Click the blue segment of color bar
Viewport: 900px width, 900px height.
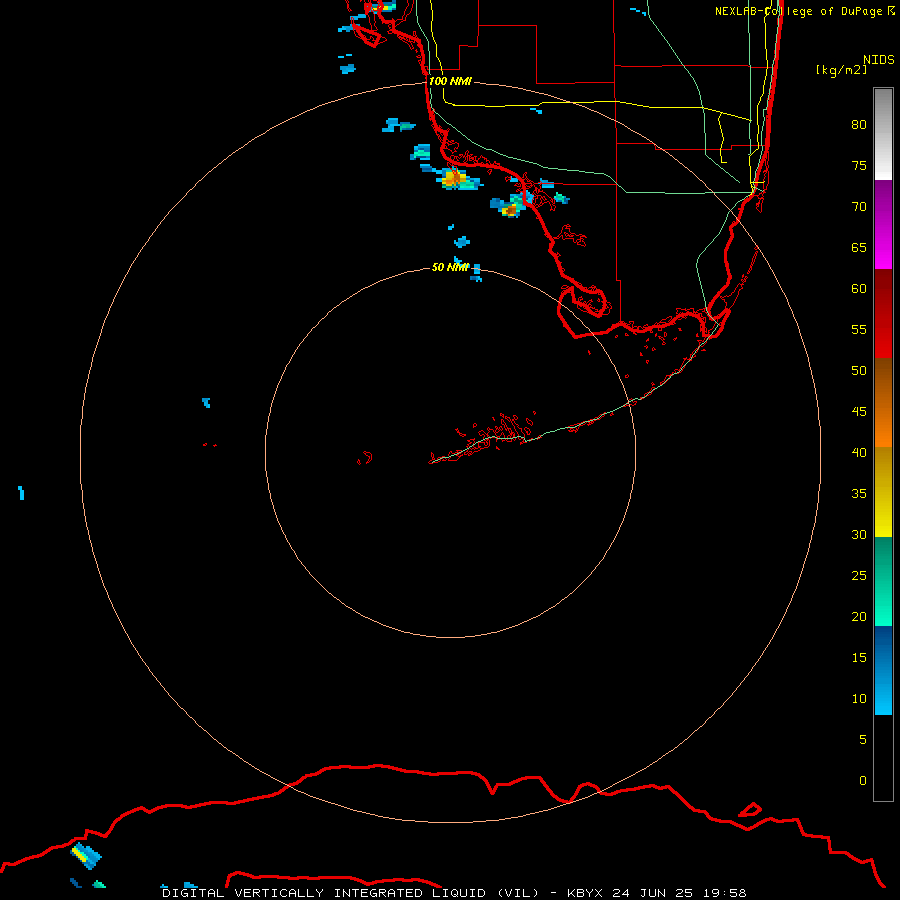click(883, 670)
